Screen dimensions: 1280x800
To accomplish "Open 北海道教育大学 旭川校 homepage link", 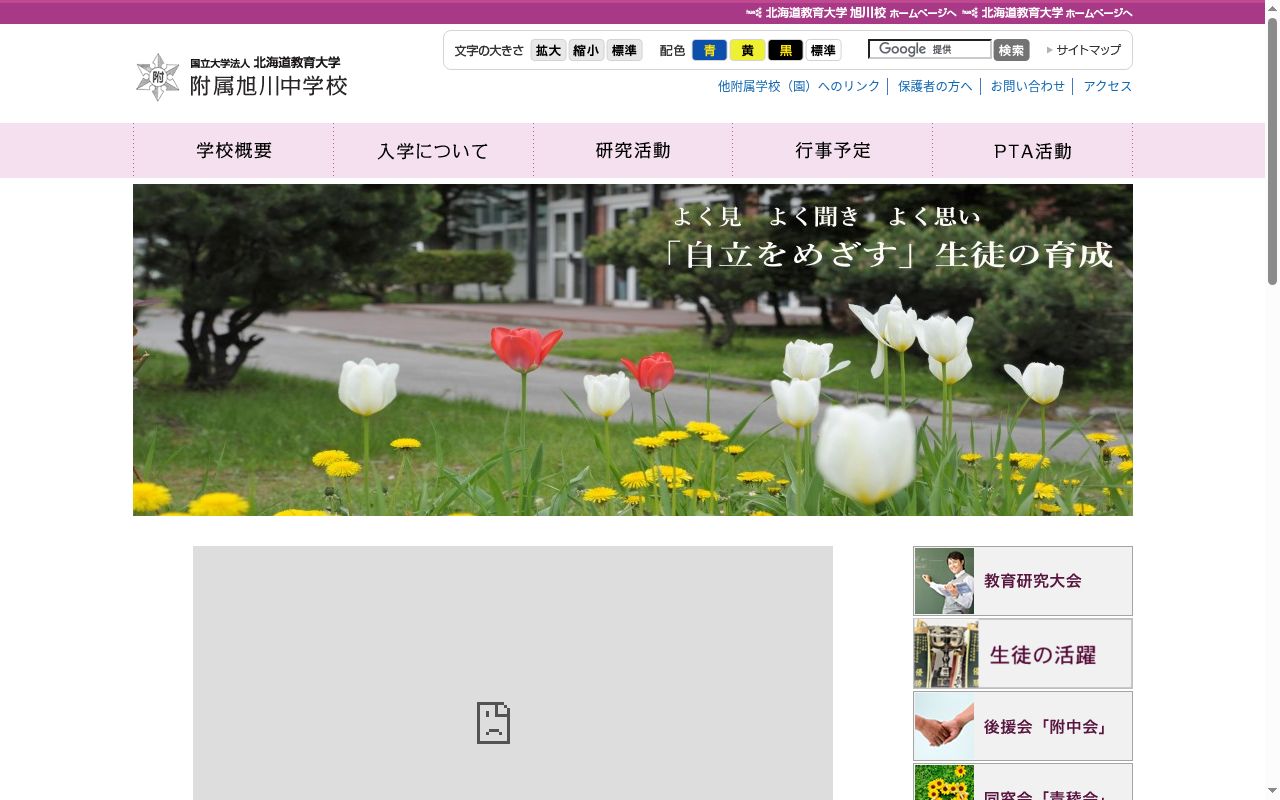I will 851,13.
